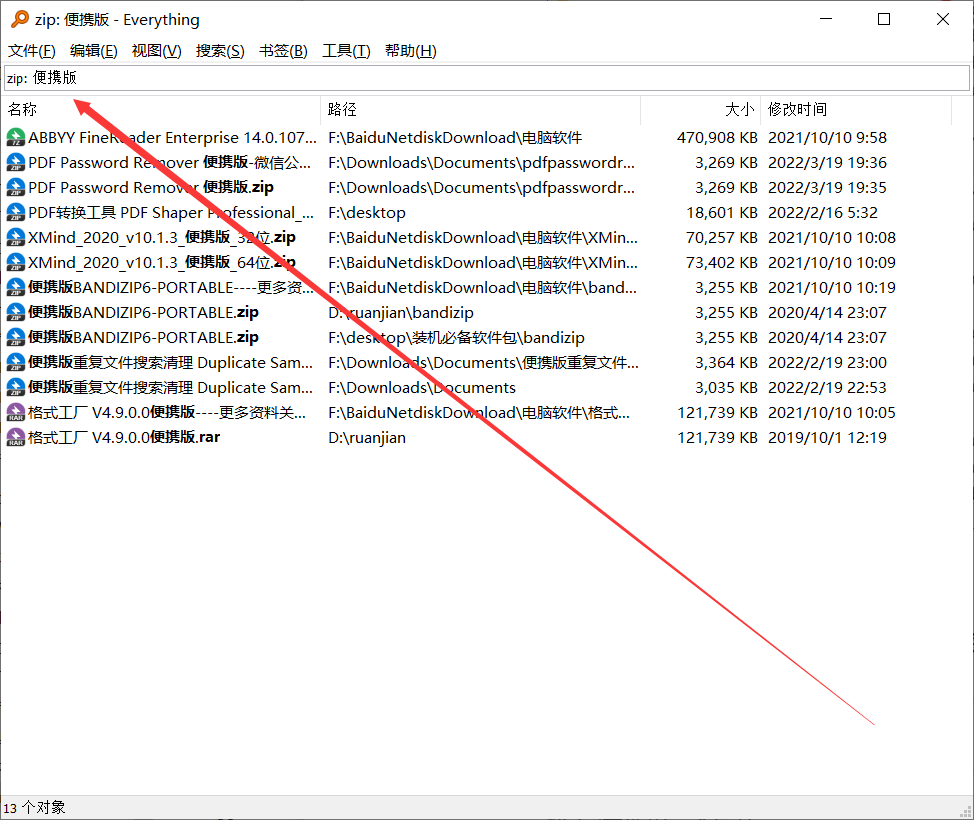Open the 书签(B) menu
974x820 pixels.
click(283, 51)
